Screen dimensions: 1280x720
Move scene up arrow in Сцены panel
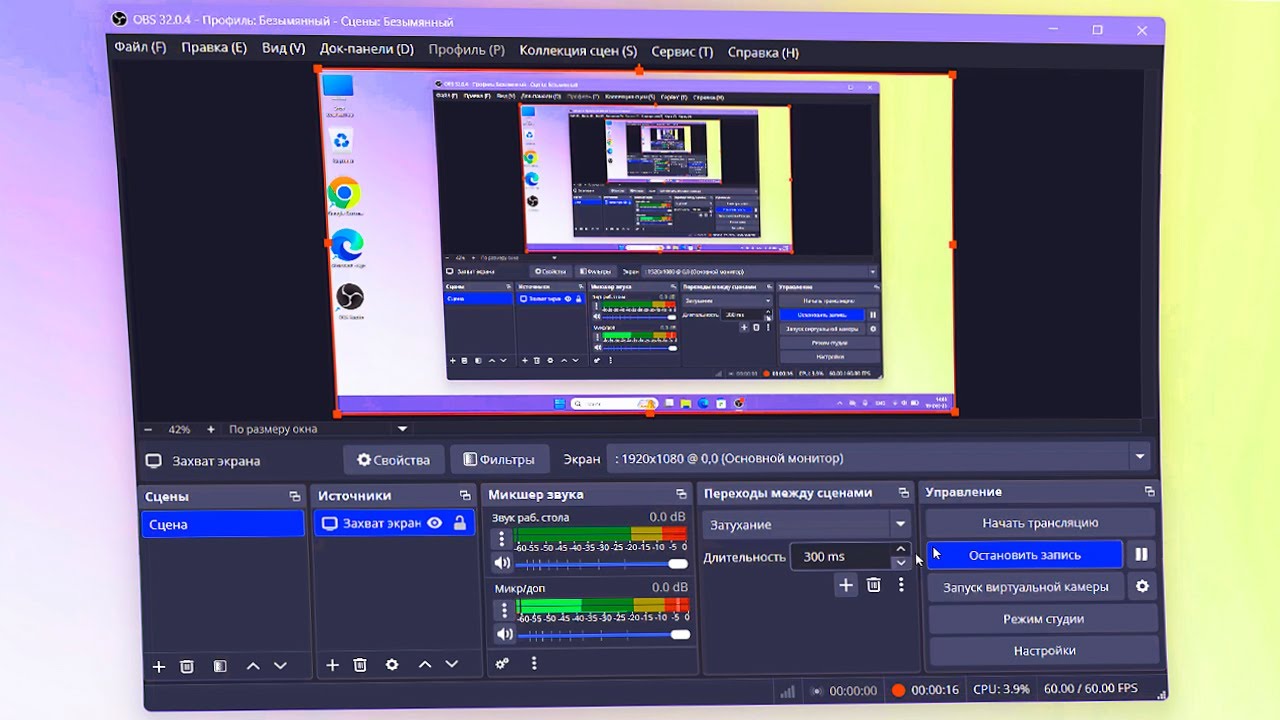coord(253,666)
